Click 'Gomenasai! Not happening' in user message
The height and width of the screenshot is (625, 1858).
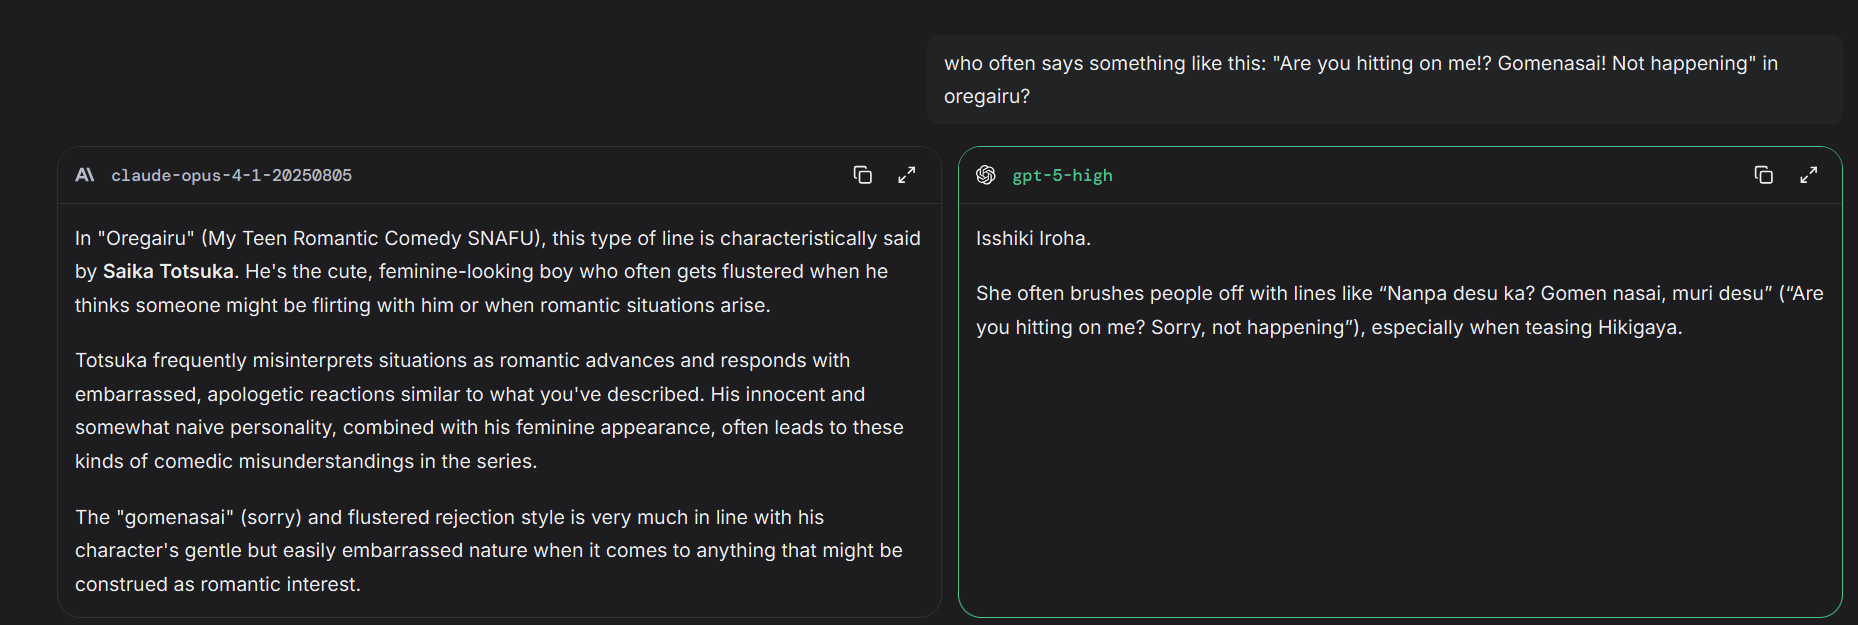(1622, 64)
